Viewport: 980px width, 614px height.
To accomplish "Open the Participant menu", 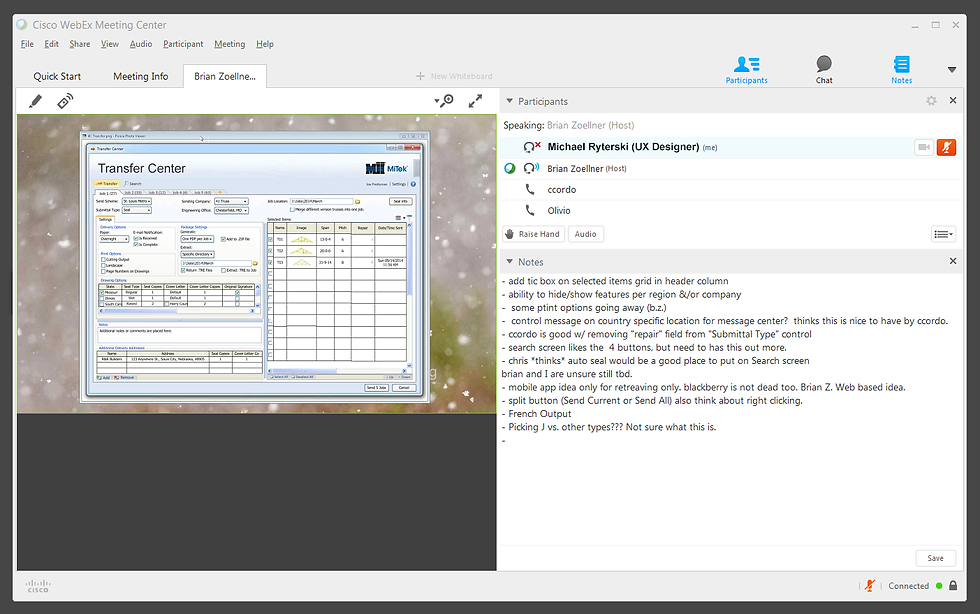I will click(x=183, y=44).
